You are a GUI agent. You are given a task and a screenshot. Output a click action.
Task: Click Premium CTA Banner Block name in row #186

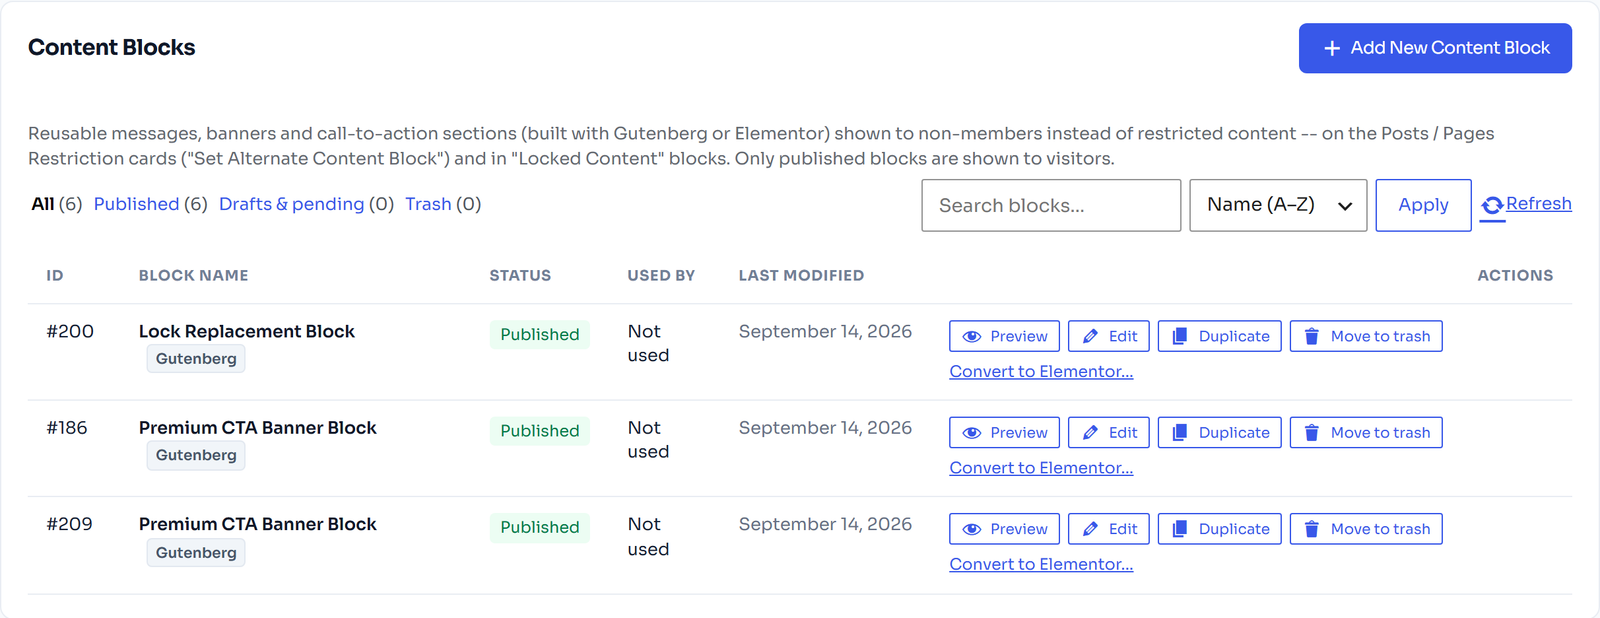point(258,427)
